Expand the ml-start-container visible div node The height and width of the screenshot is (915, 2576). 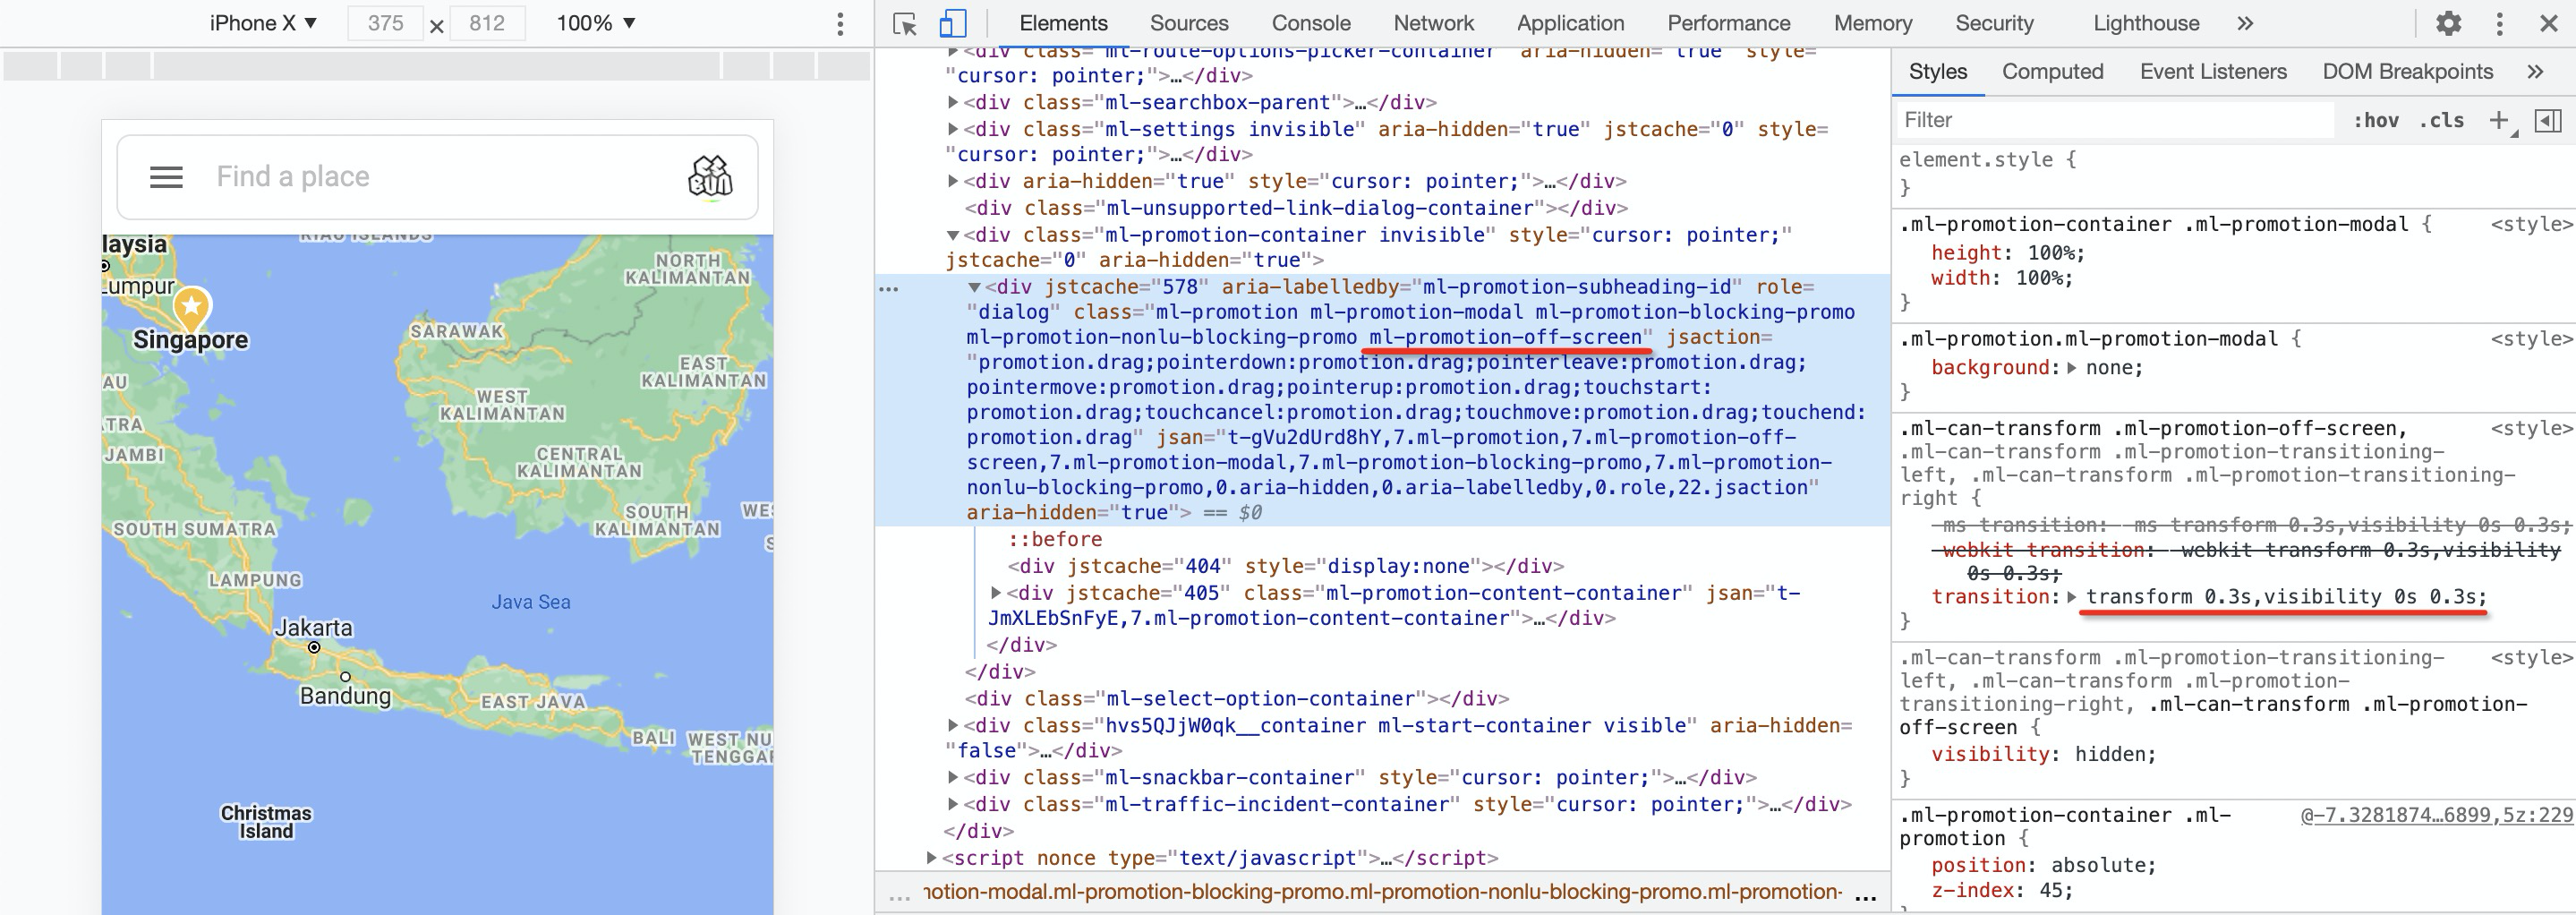953,725
